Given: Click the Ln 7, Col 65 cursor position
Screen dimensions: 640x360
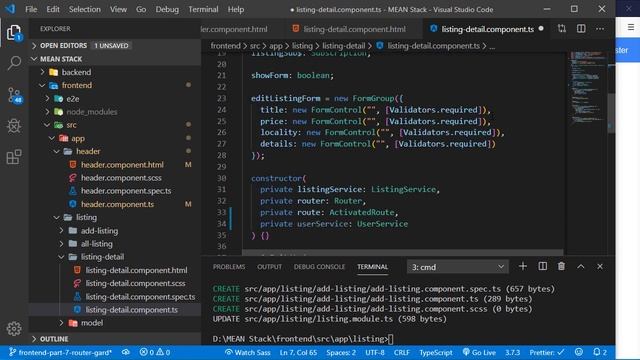Looking at the screenshot, I should coord(298,352).
